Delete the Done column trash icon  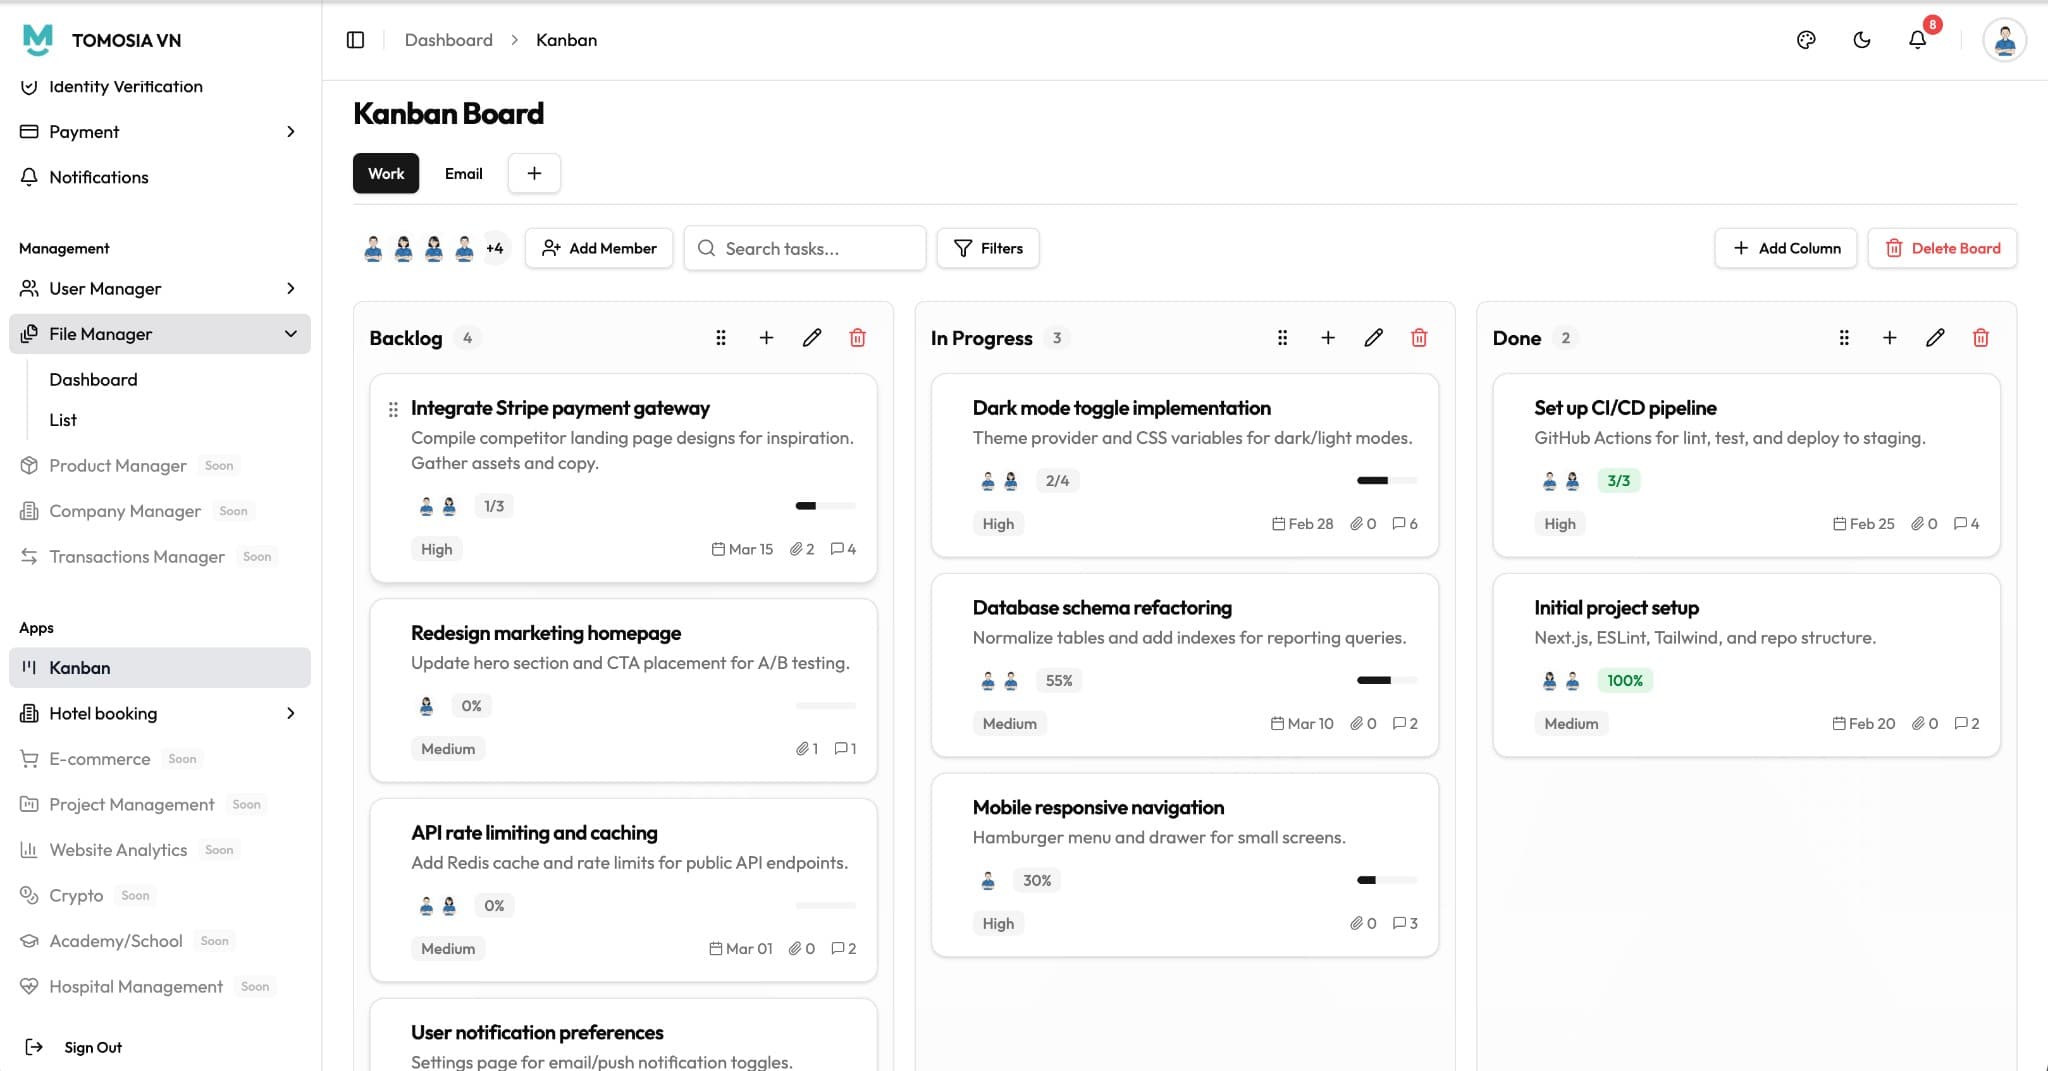tap(1981, 338)
